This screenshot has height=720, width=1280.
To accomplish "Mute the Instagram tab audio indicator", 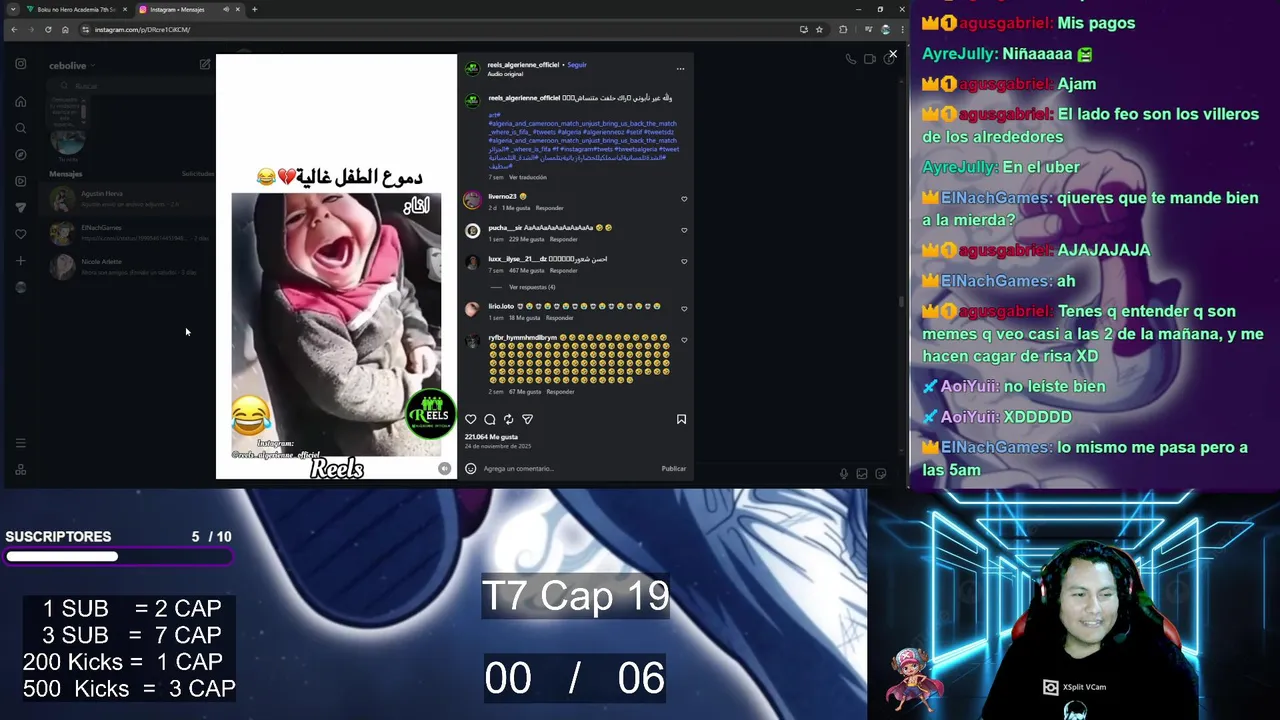I will (x=226, y=9).
